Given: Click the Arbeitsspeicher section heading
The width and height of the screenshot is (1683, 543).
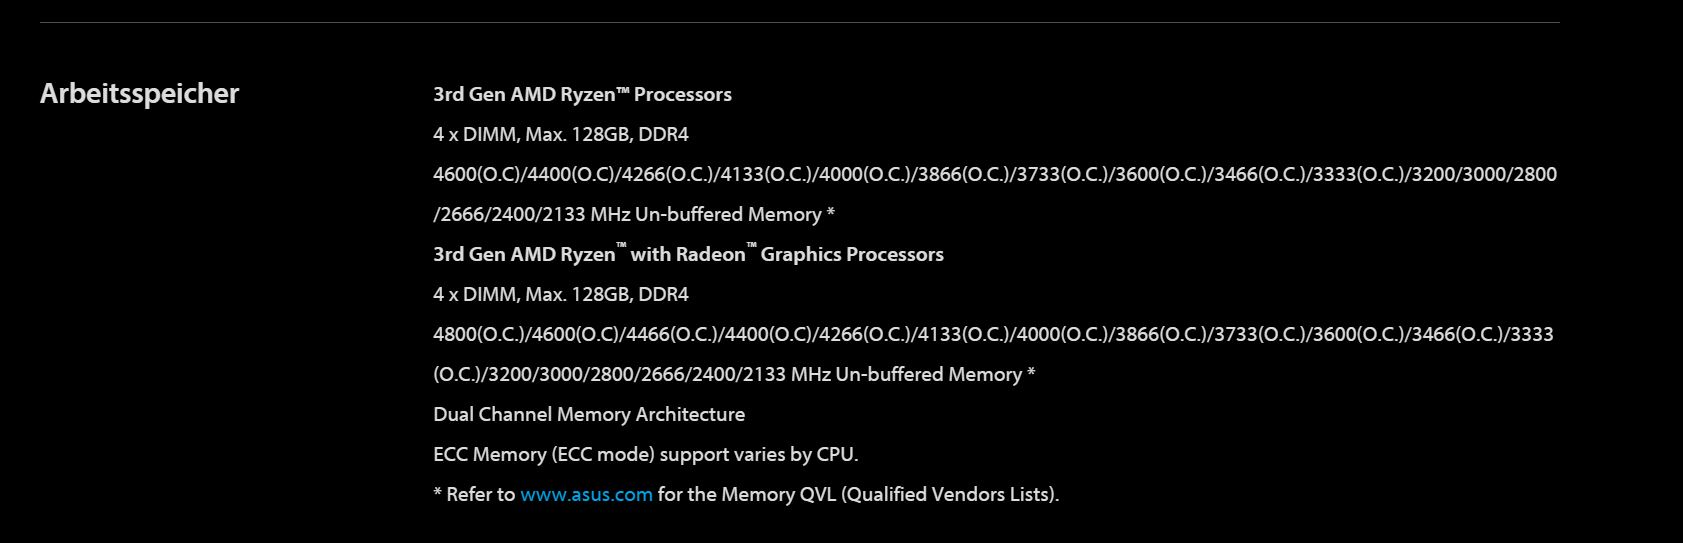Looking at the screenshot, I should tap(139, 94).
